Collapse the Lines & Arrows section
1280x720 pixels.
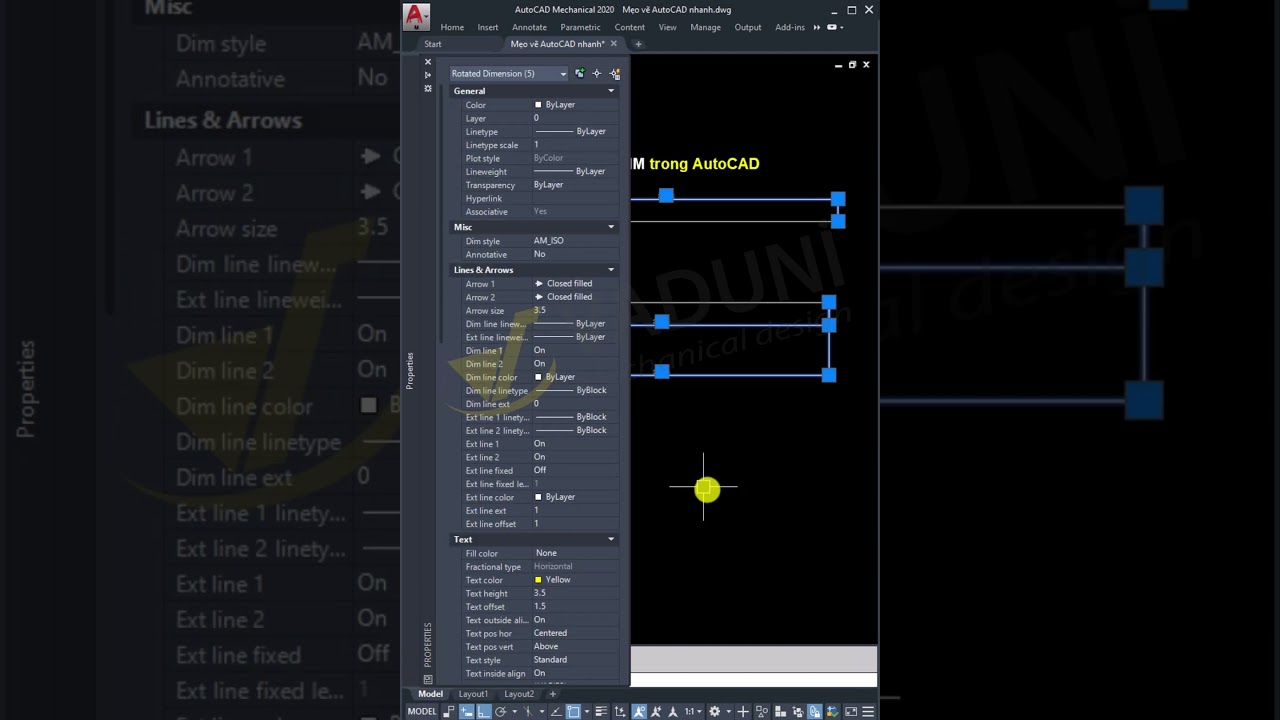point(611,270)
